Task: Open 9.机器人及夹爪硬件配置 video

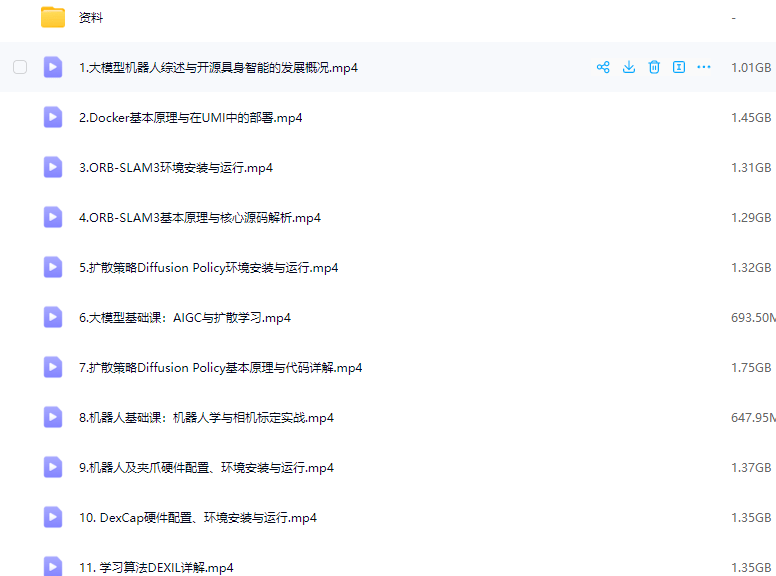Action: click(x=206, y=468)
